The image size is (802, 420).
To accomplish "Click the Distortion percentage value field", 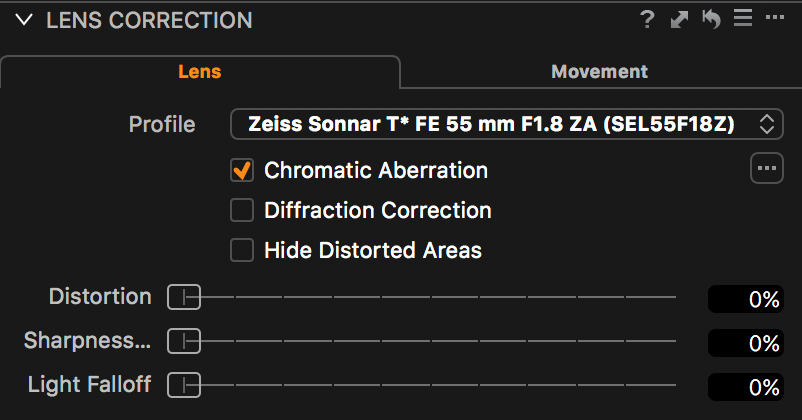I will pos(746,299).
